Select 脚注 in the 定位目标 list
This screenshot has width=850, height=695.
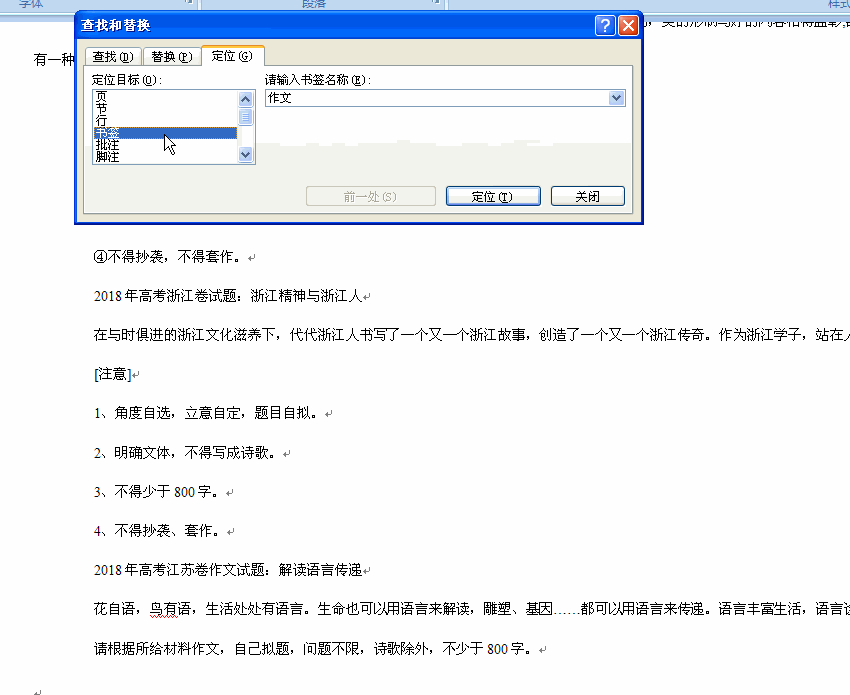point(165,157)
